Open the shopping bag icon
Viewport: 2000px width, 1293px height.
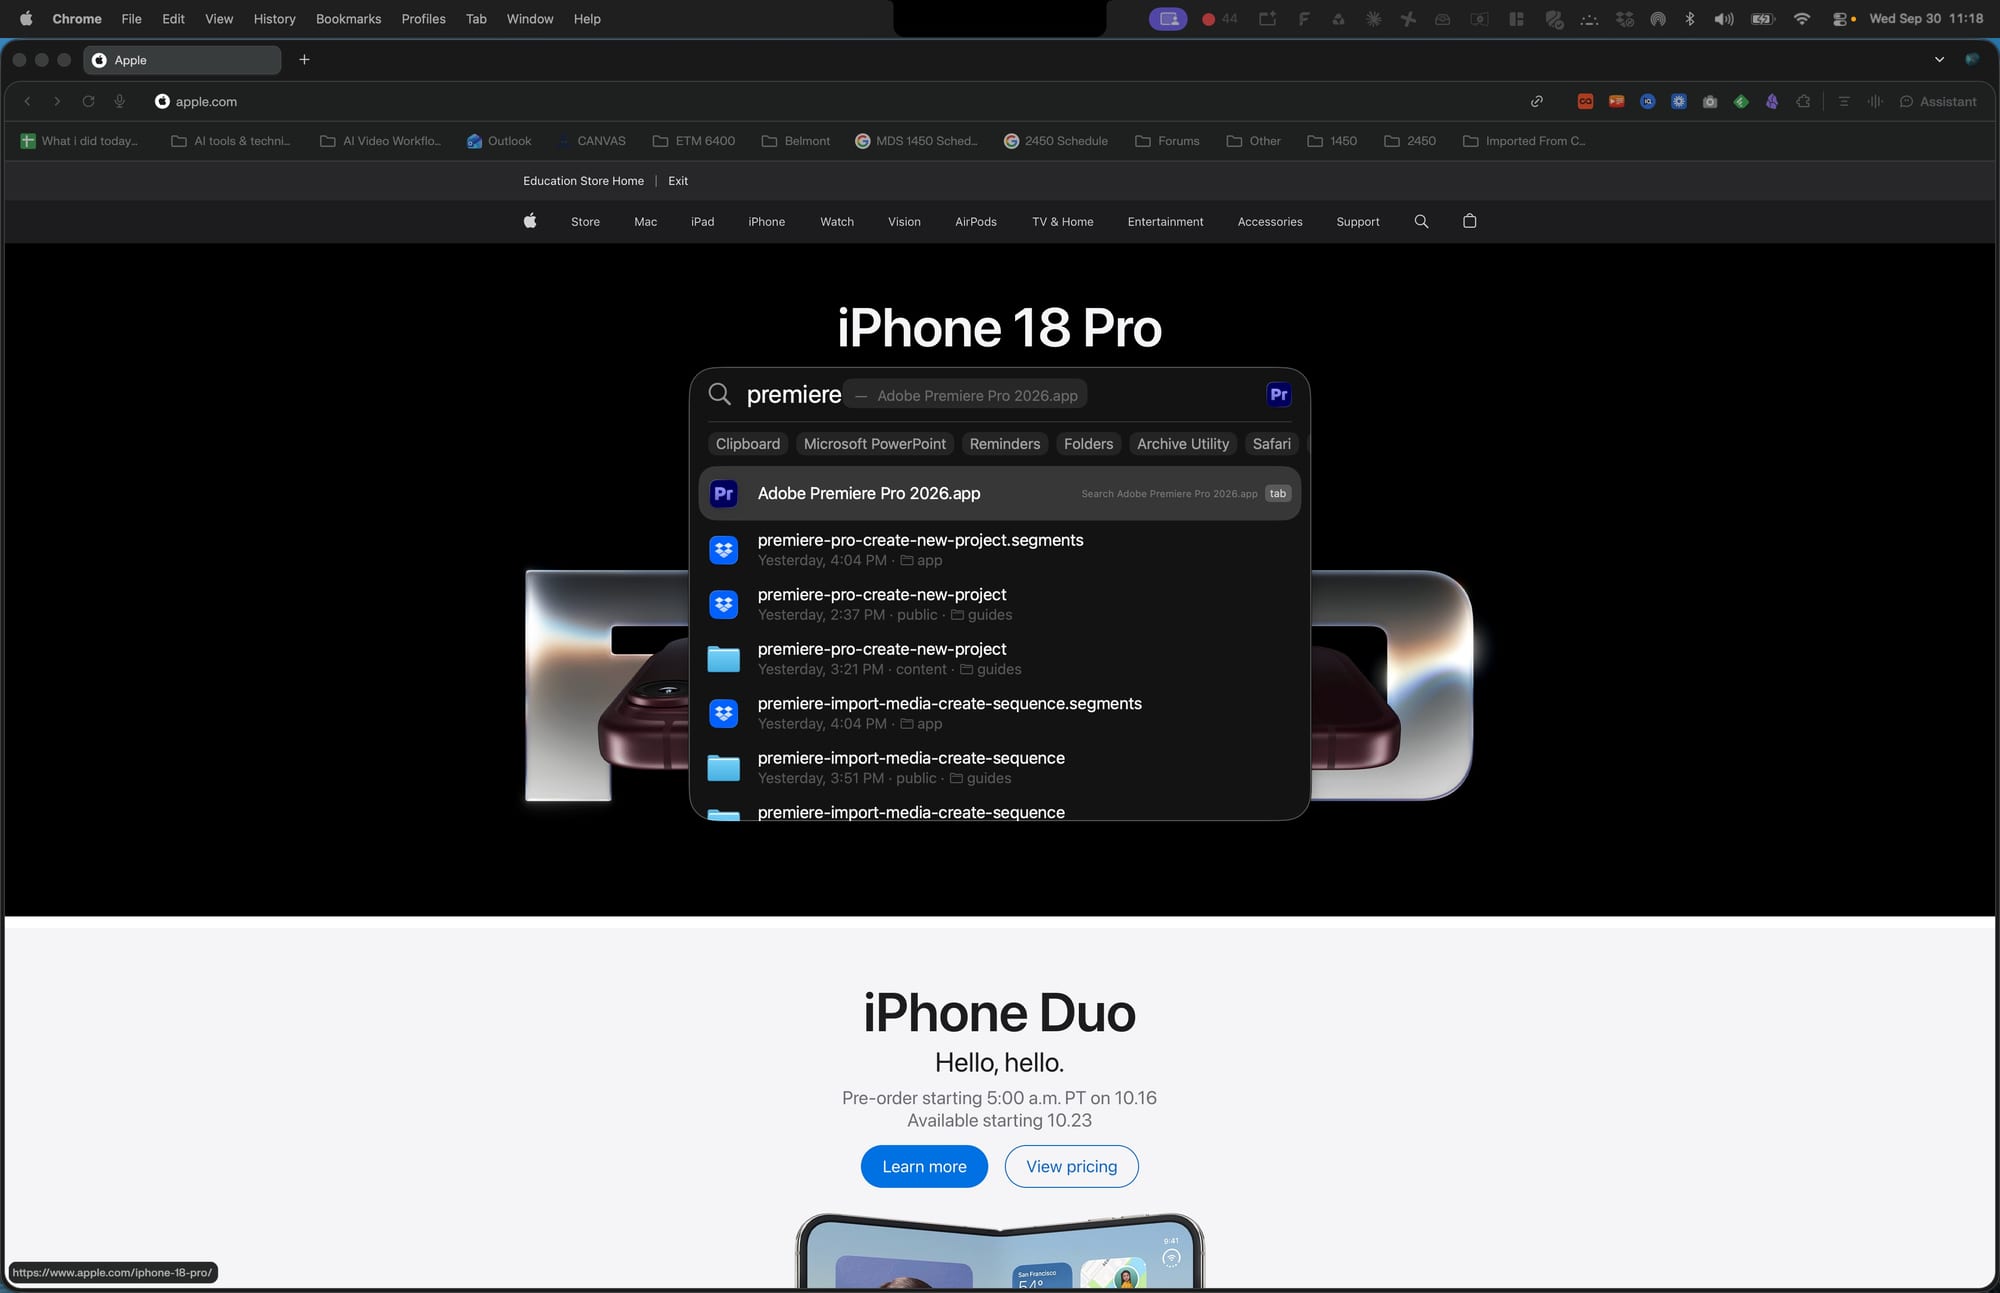(x=1469, y=221)
